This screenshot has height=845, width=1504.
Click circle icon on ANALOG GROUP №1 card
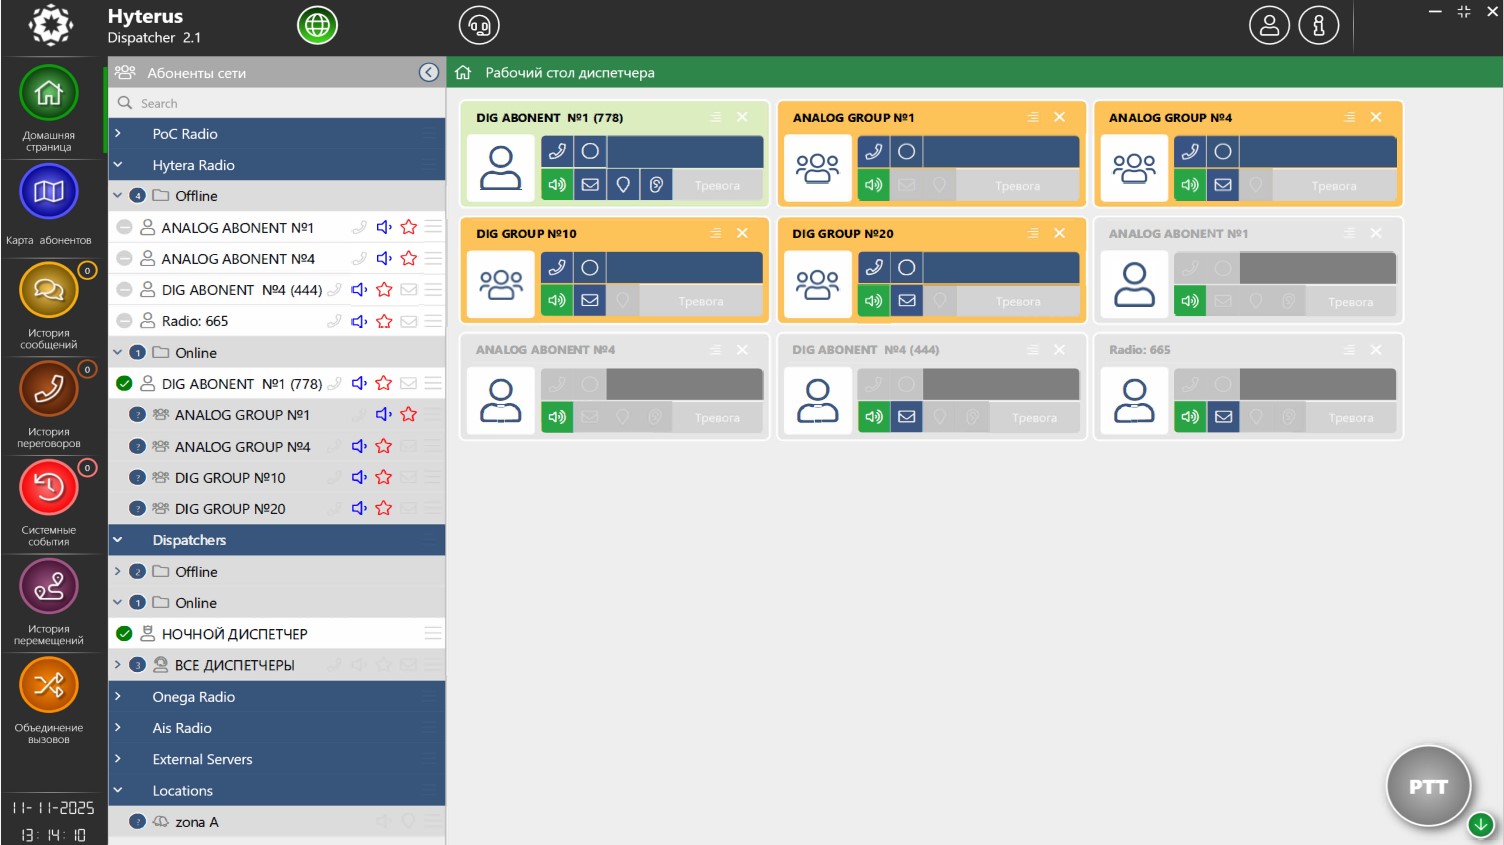click(906, 151)
